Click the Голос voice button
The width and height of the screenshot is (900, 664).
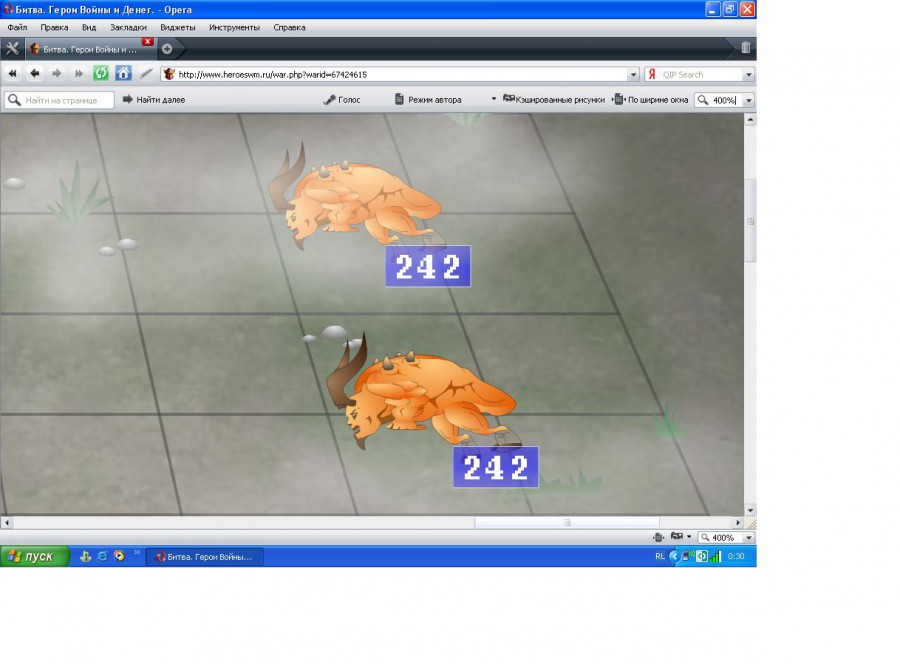point(342,100)
